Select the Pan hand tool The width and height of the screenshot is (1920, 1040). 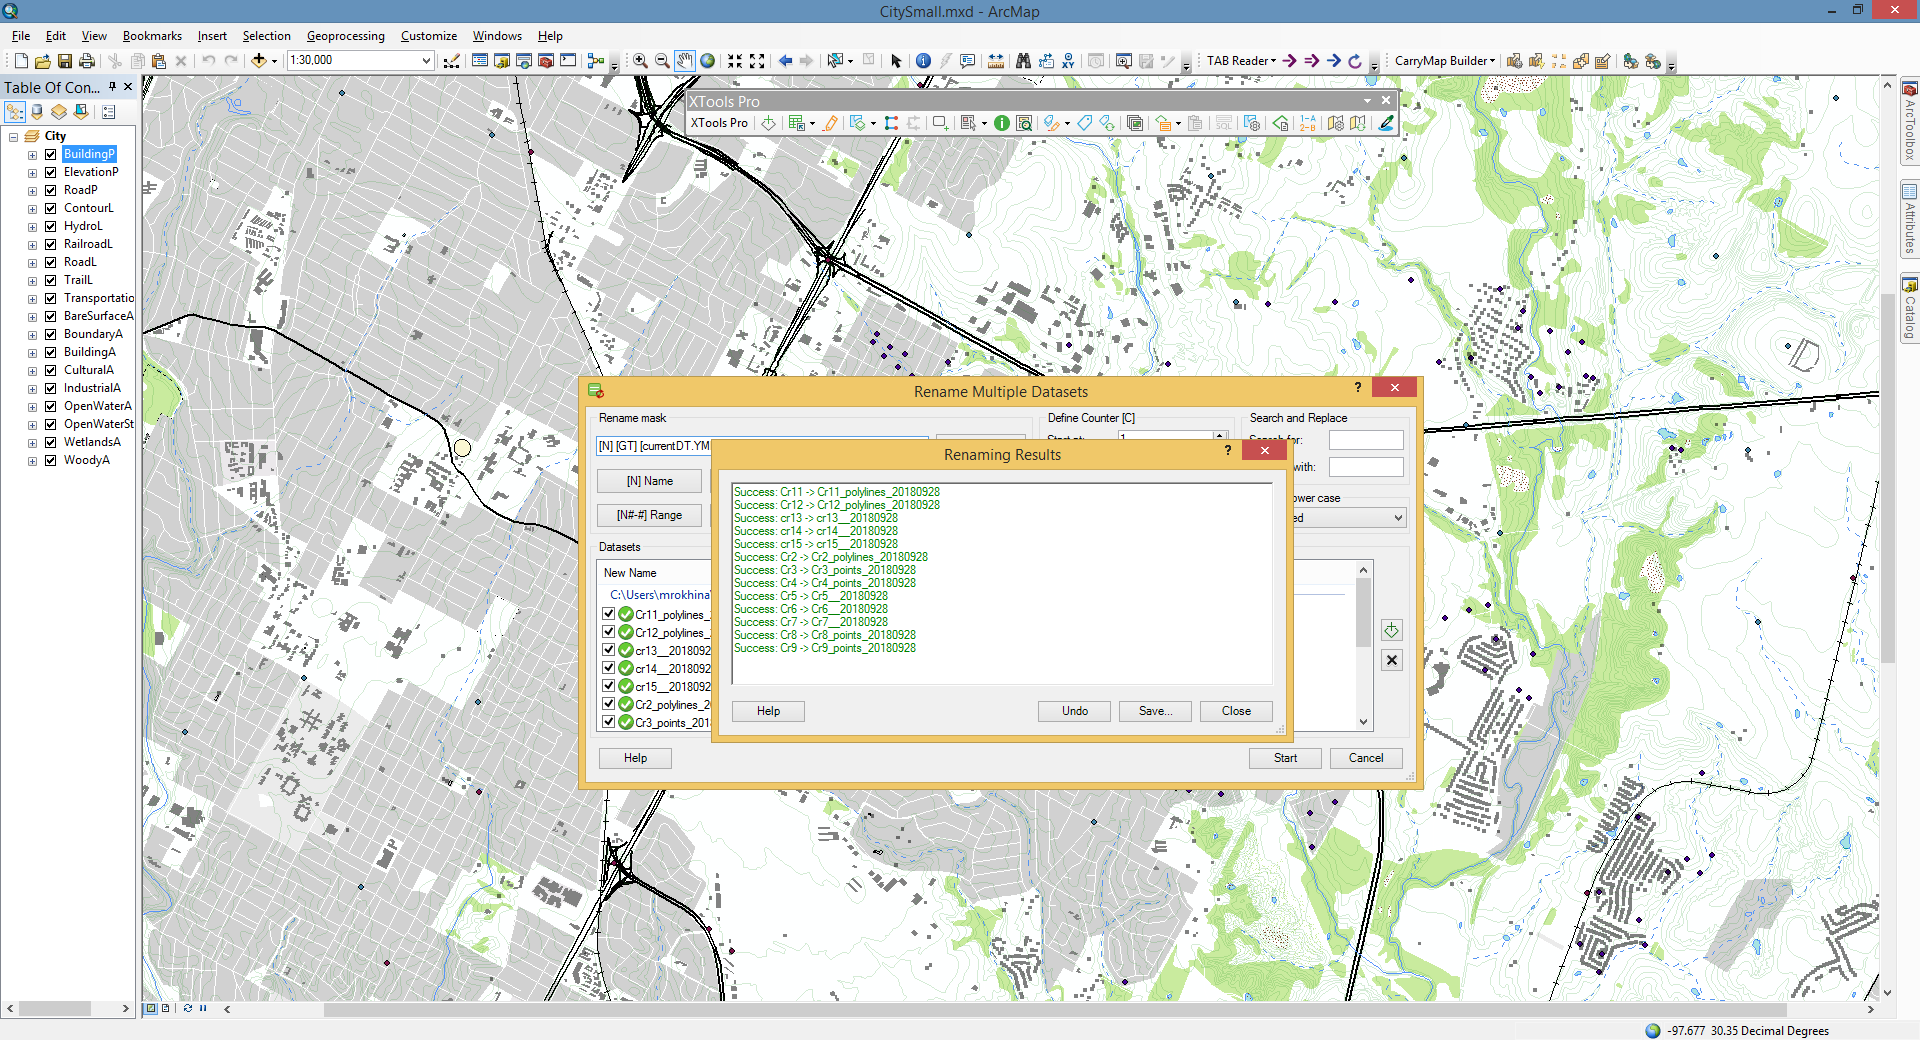[684, 61]
